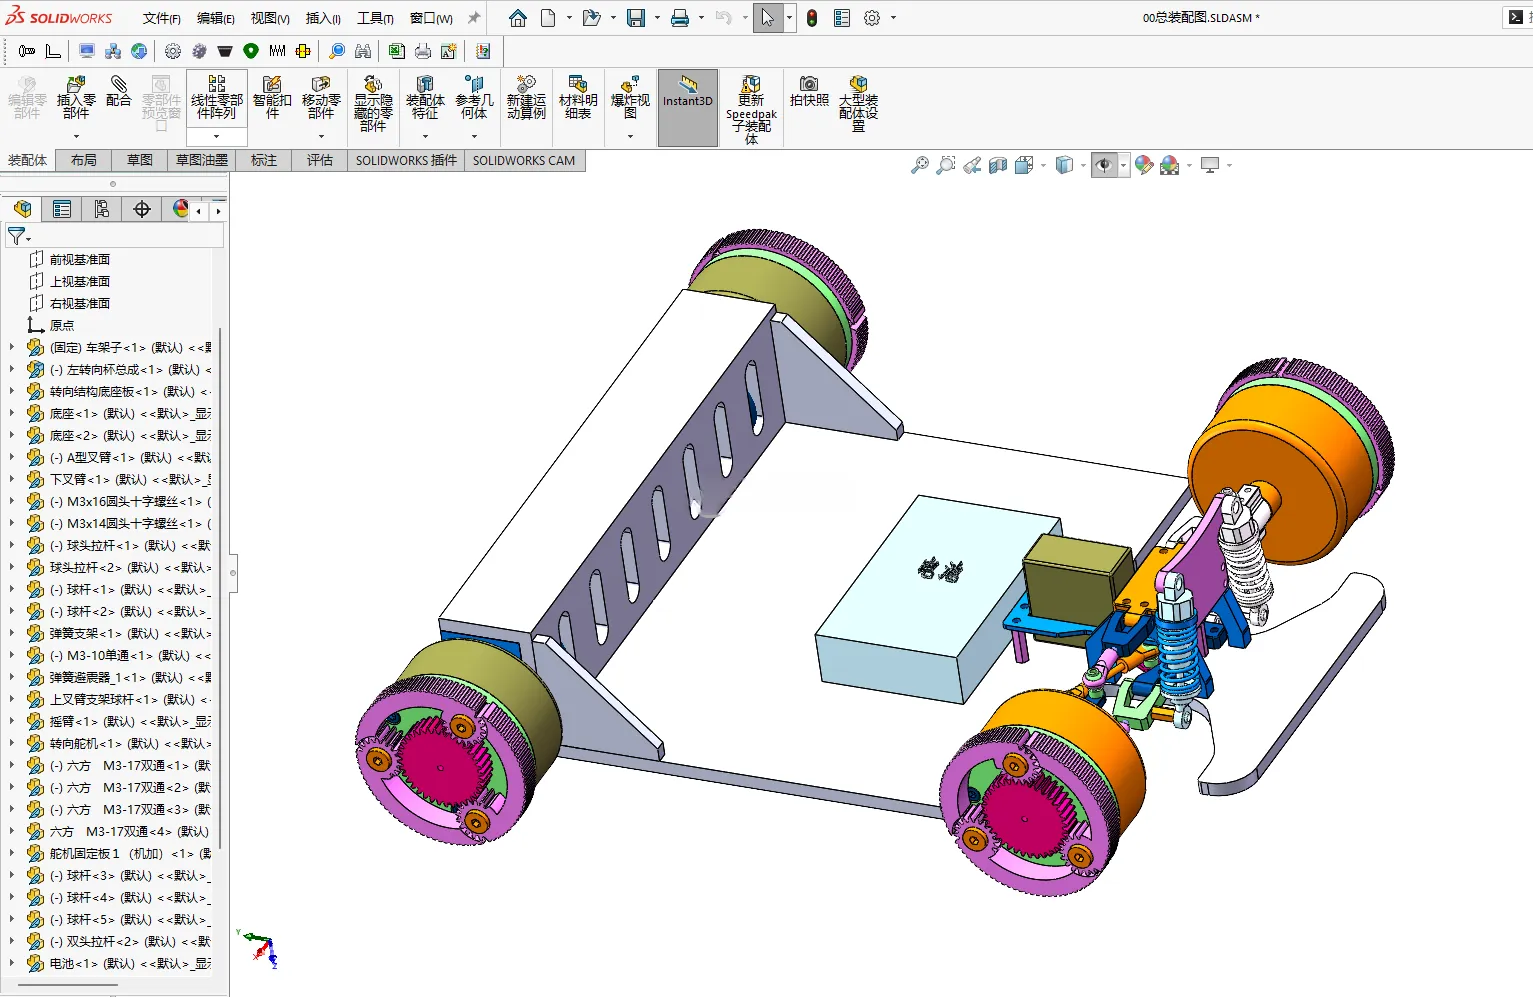Click the Edit Appearance color ball icon

(1144, 165)
